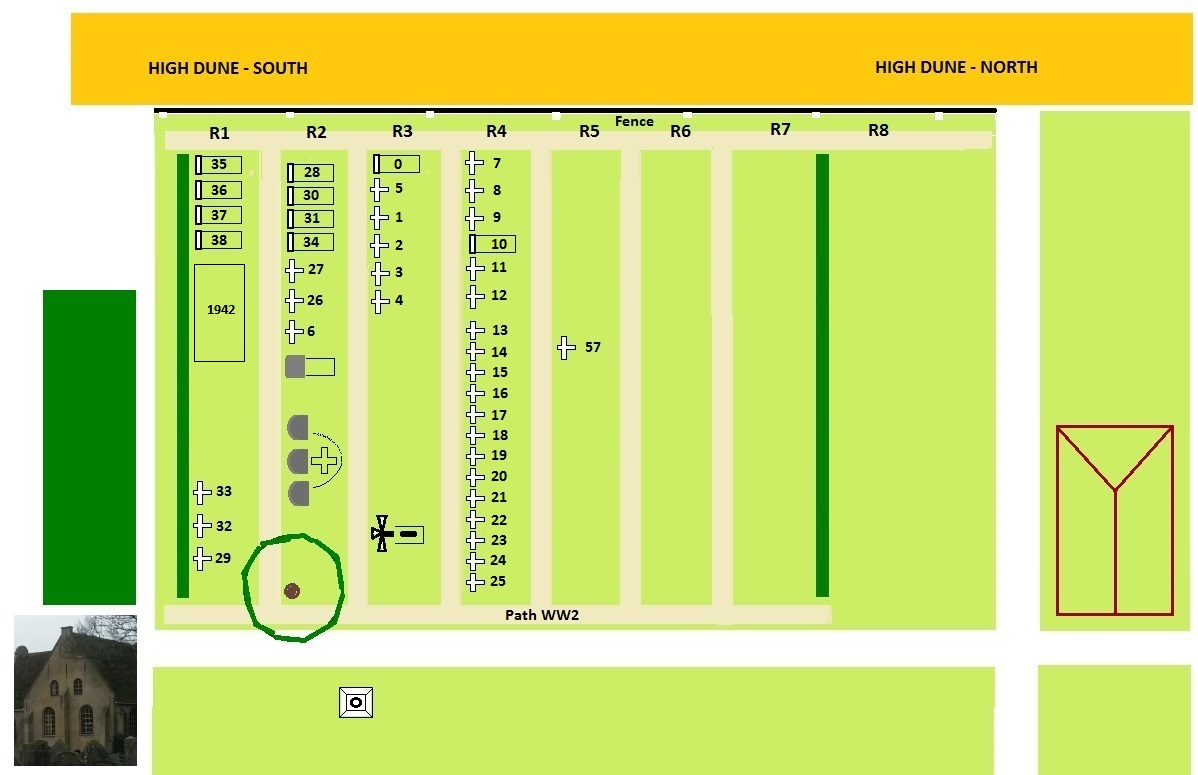Open the church photo thumbnail
Viewport: 1198px width, 775px height.
pyautogui.click(x=75, y=690)
